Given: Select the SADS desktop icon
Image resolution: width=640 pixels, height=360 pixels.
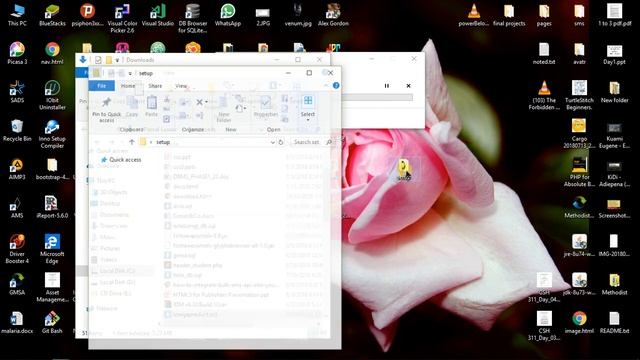Looking at the screenshot, I should tap(17, 92).
